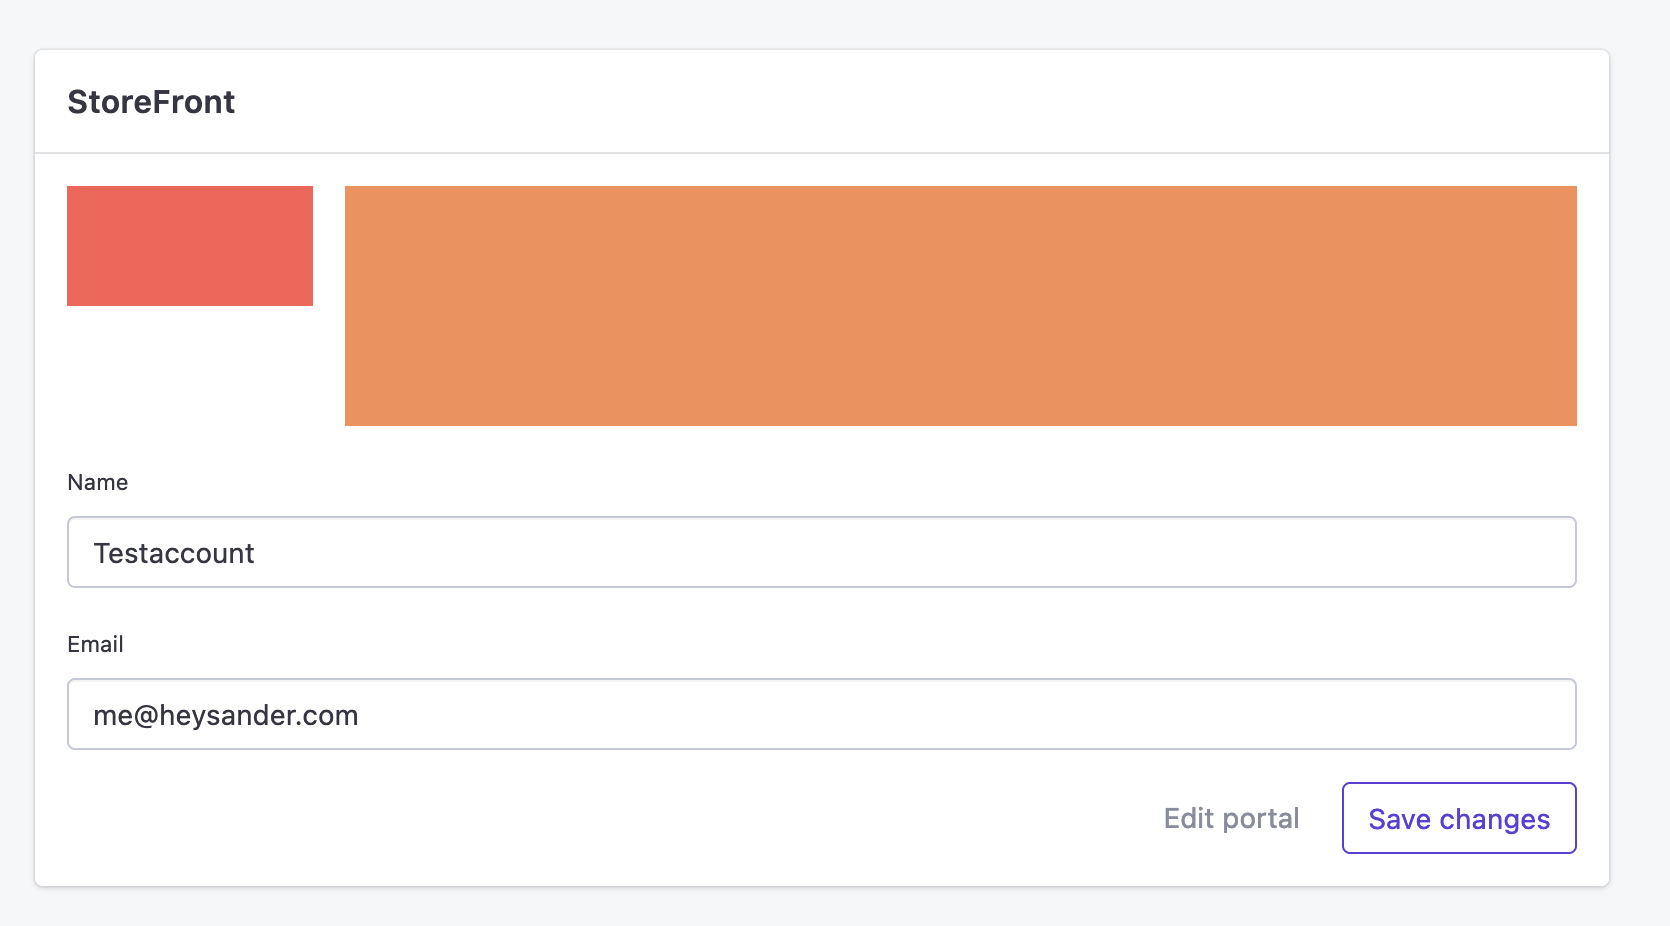Select the orange banner cover image
Image resolution: width=1670 pixels, height=926 pixels.
coord(961,306)
